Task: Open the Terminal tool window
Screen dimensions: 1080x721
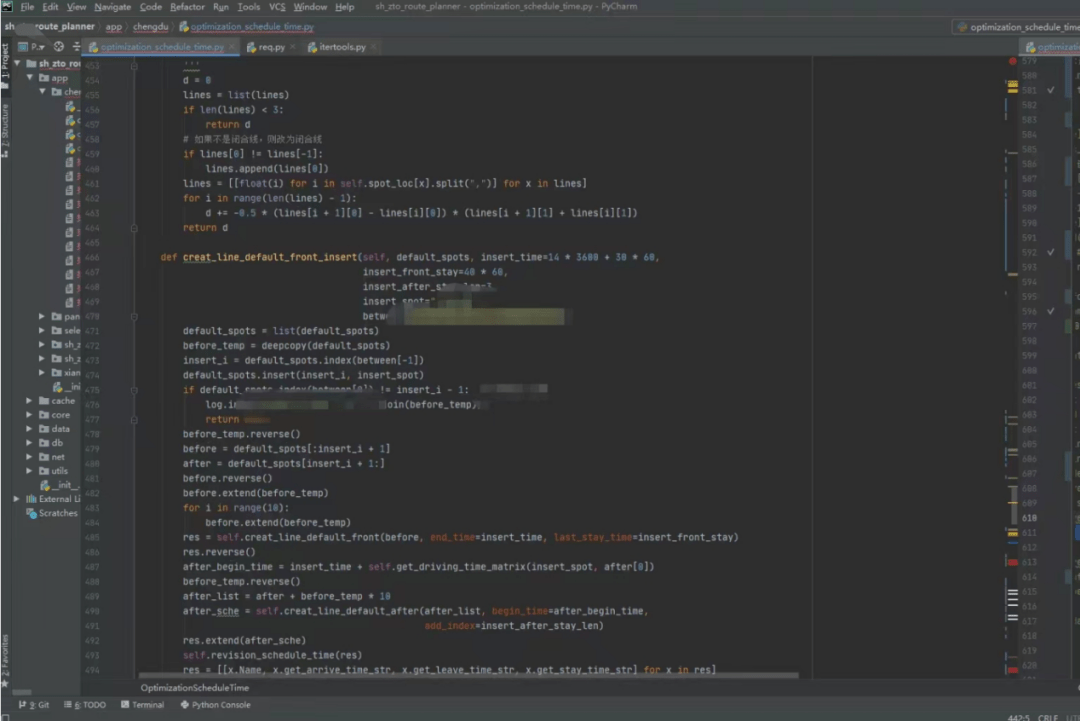Action: coord(143,705)
